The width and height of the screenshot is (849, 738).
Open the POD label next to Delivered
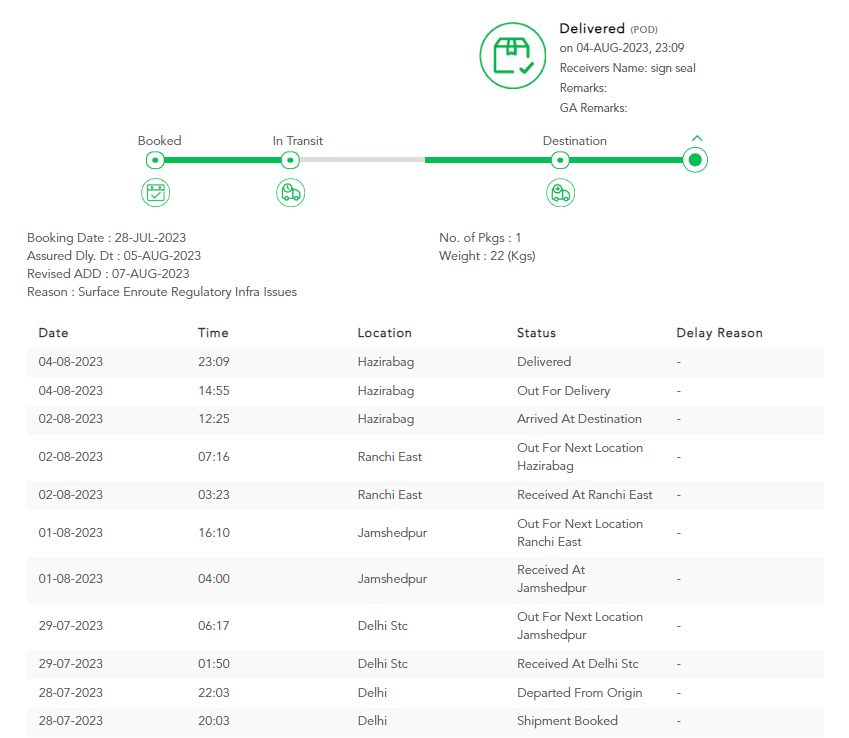pos(645,28)
